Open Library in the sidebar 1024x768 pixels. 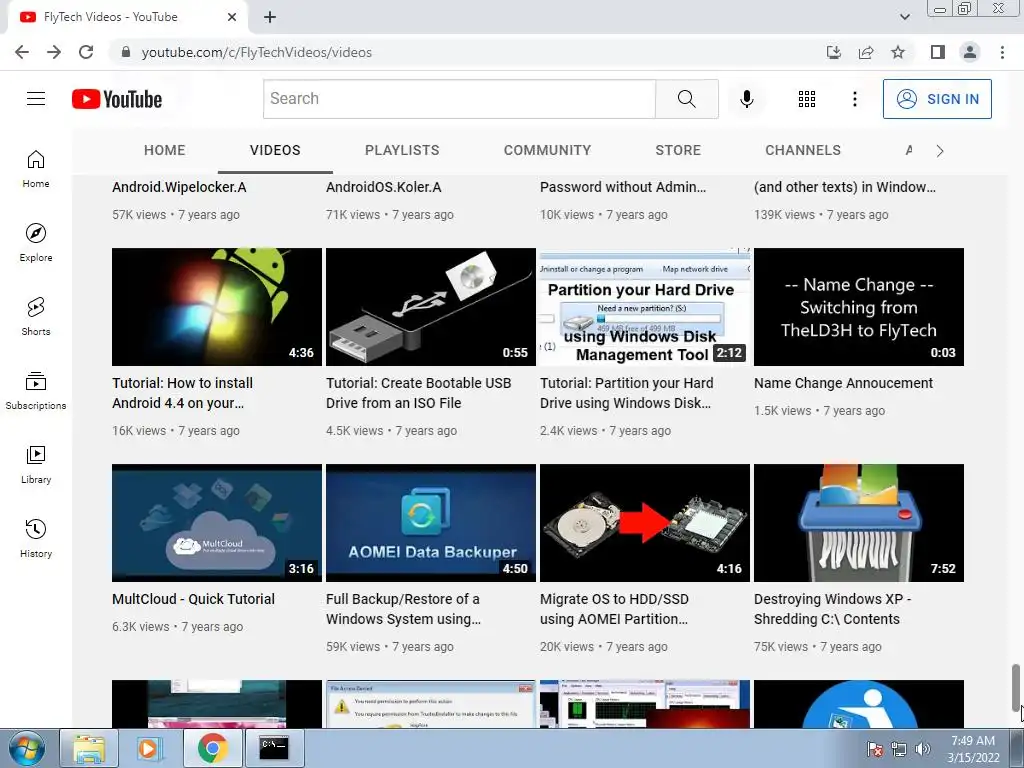tap(36, 464)
